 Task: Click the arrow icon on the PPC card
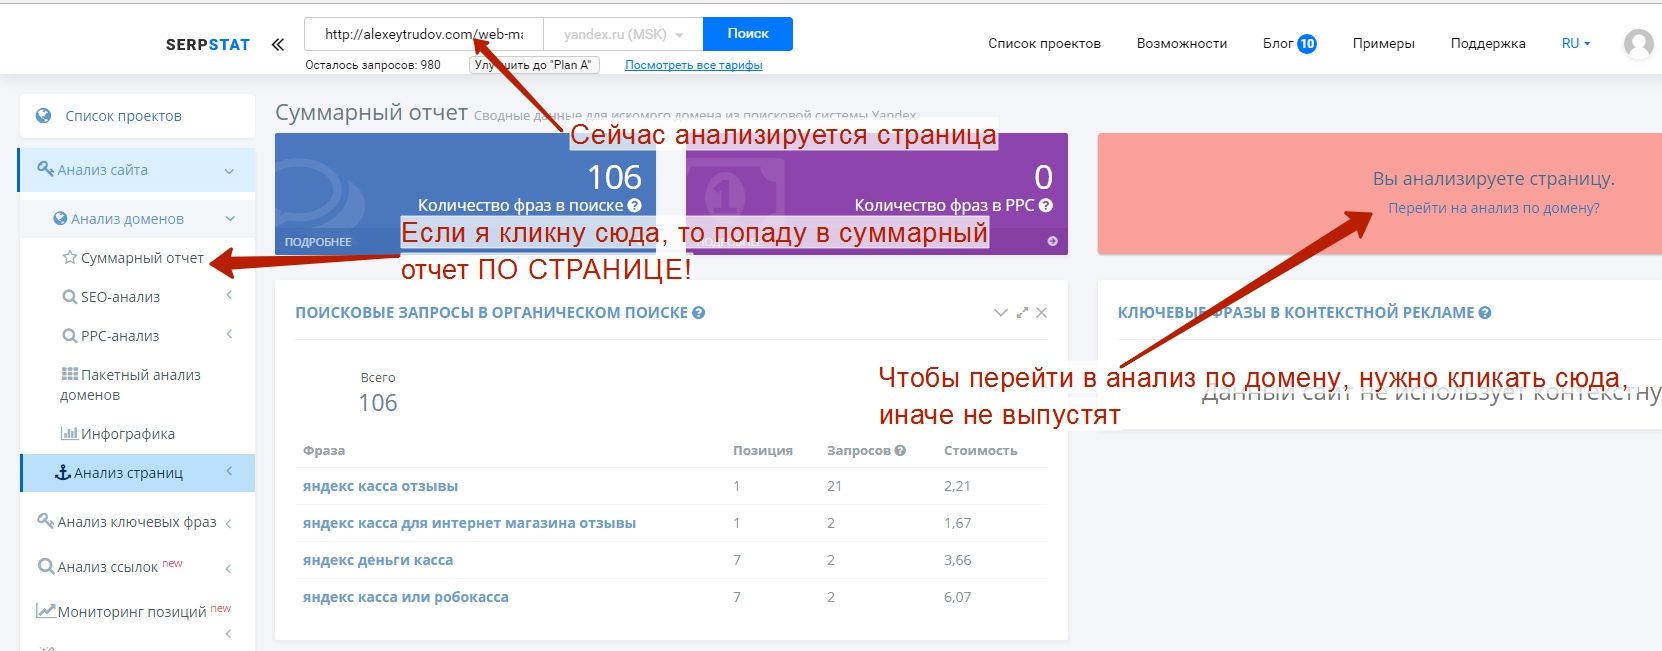pyautogui.click(x=1052, y=241)
